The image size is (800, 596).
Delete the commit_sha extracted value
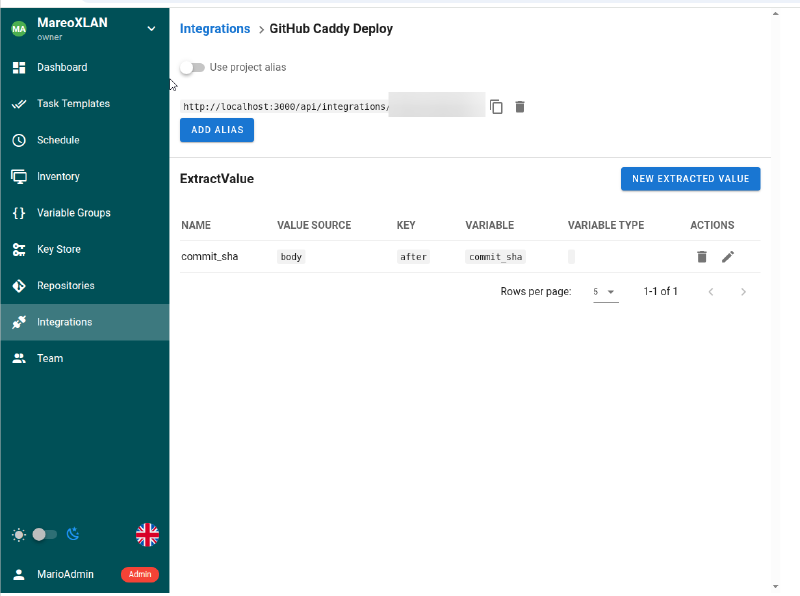click(702, 257)
